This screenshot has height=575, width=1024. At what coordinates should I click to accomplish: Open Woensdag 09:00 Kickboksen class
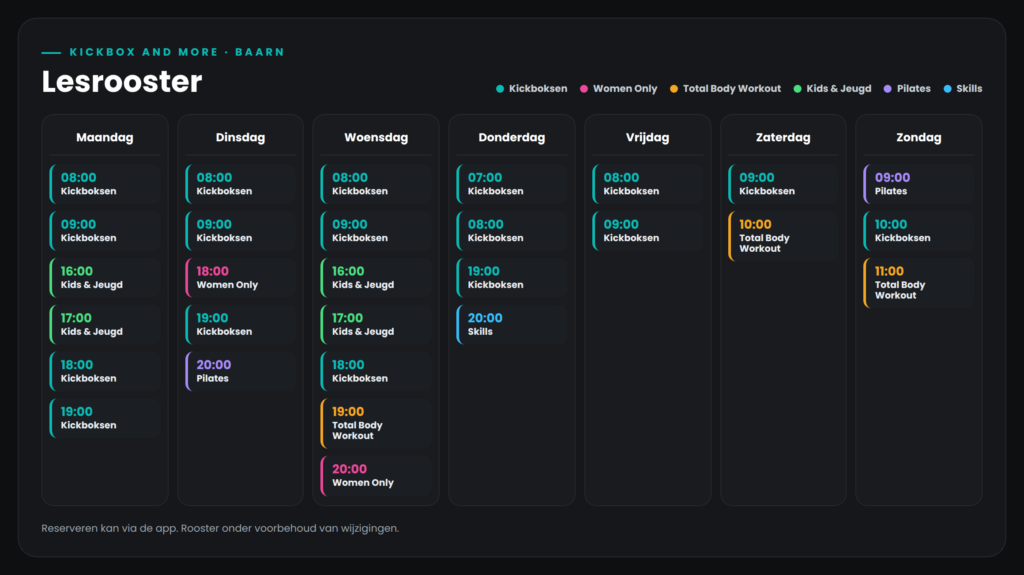[376, 231]
